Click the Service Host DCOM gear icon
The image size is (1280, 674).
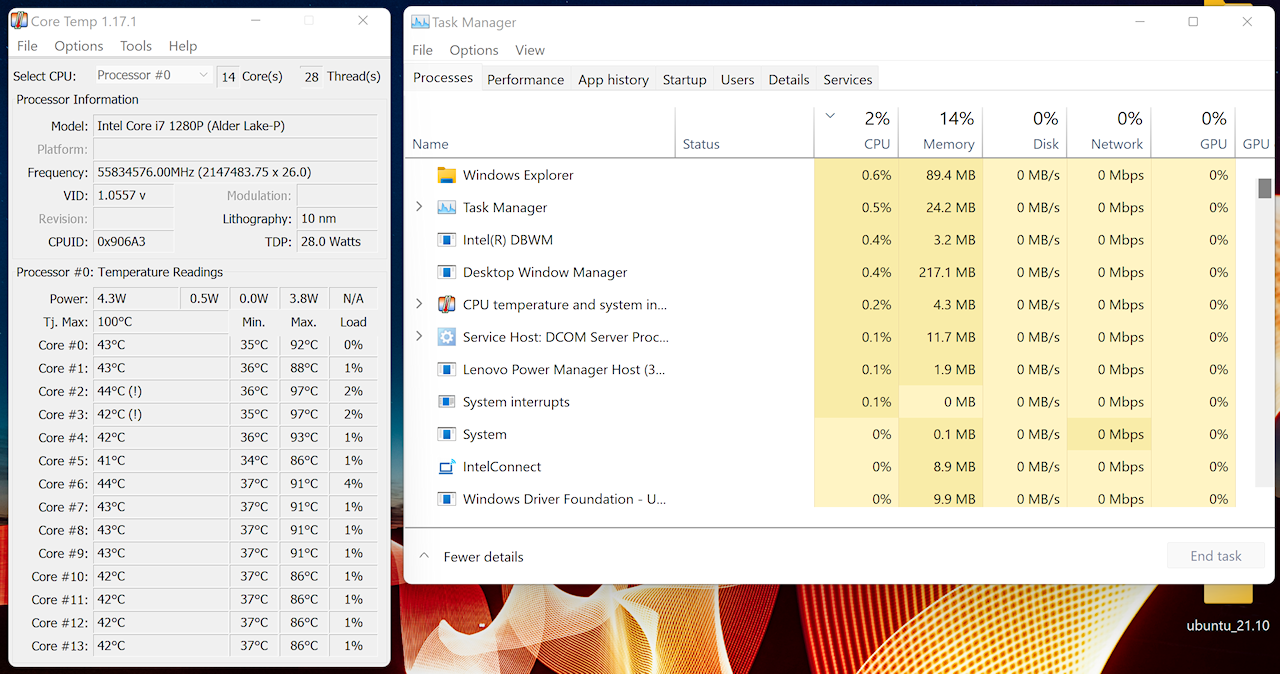pos(447,337)
